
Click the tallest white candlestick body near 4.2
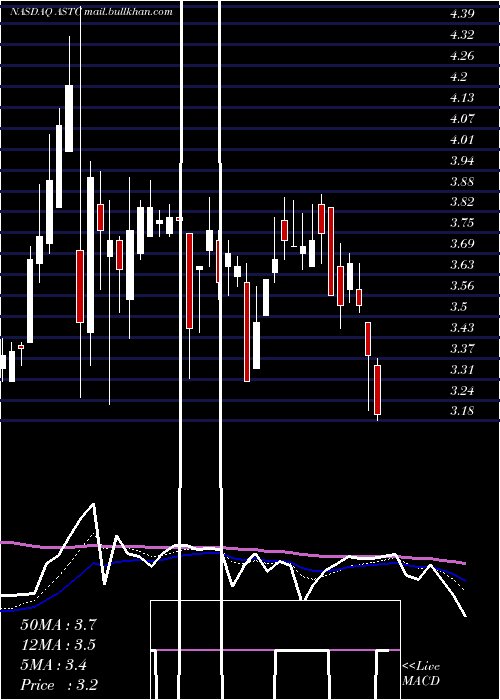tap(69, 118)
